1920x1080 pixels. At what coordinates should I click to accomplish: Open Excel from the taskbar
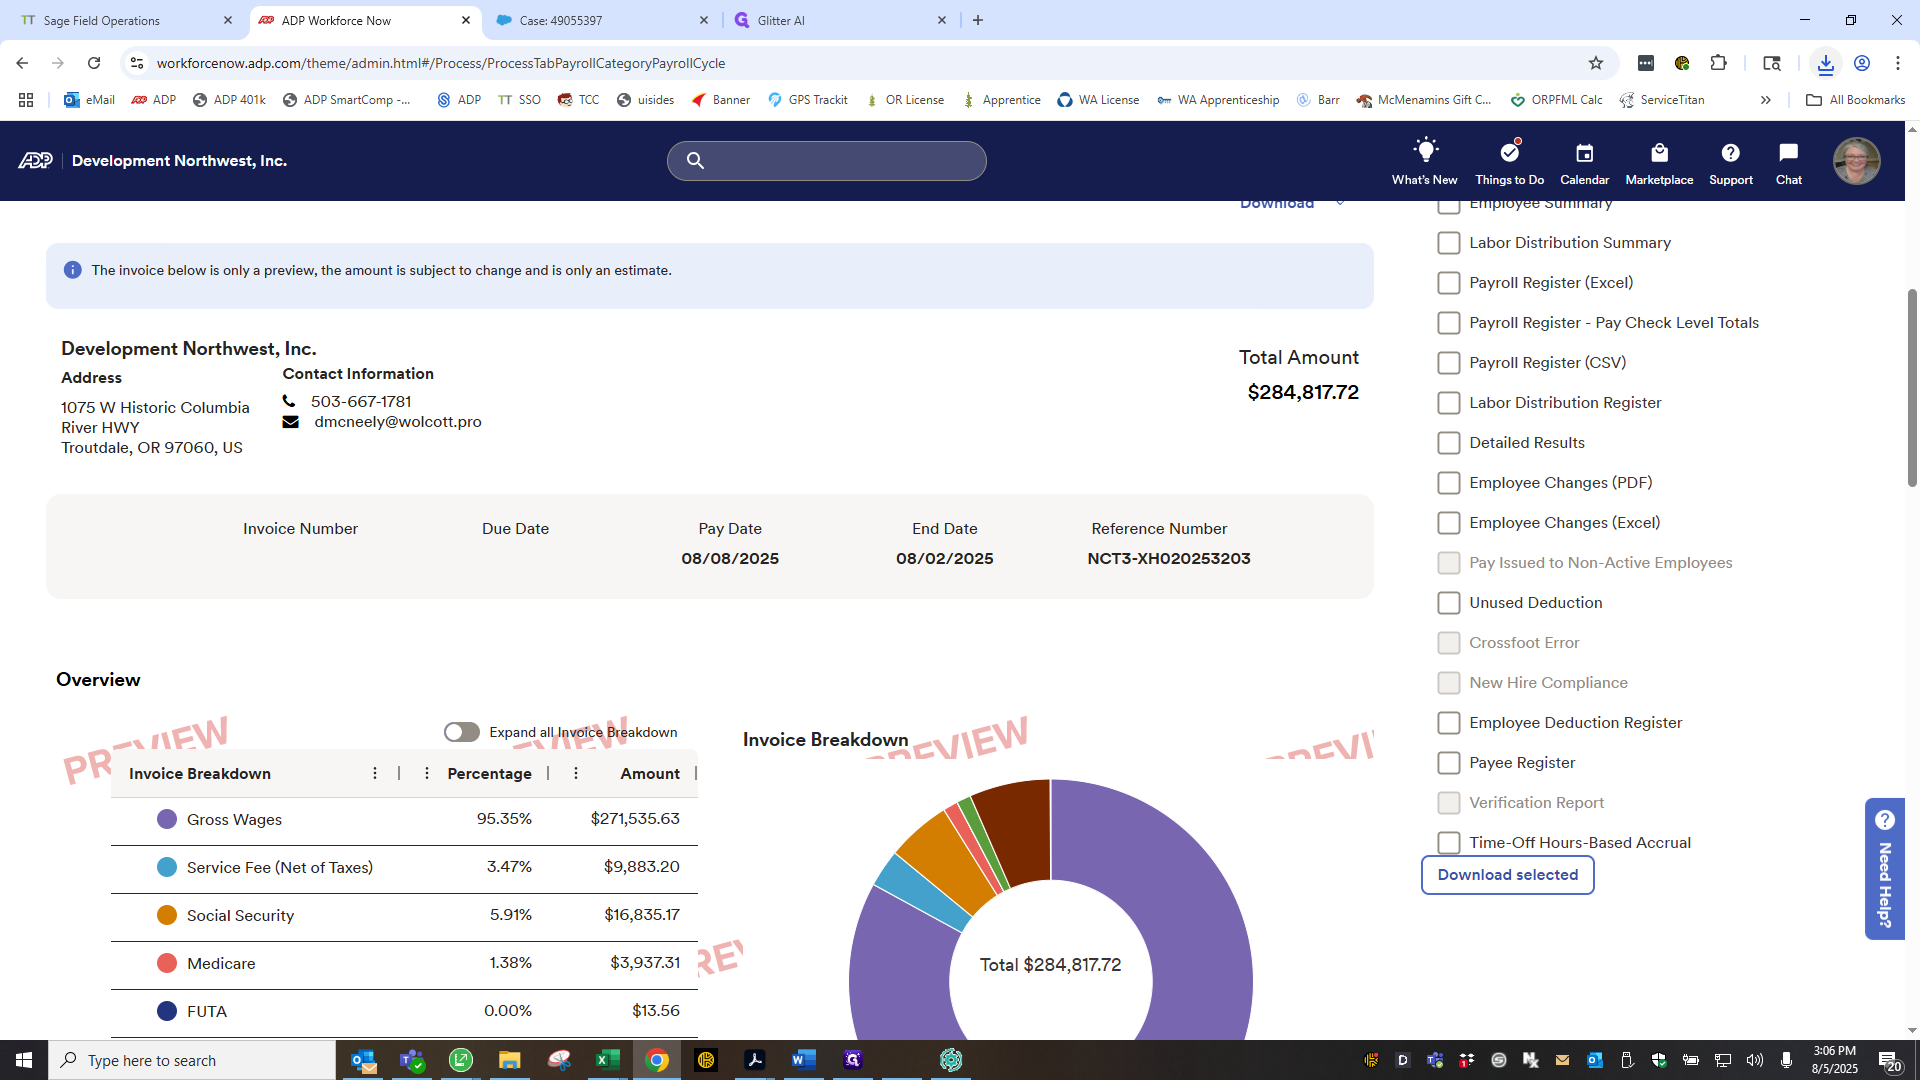click(607, 1060)
